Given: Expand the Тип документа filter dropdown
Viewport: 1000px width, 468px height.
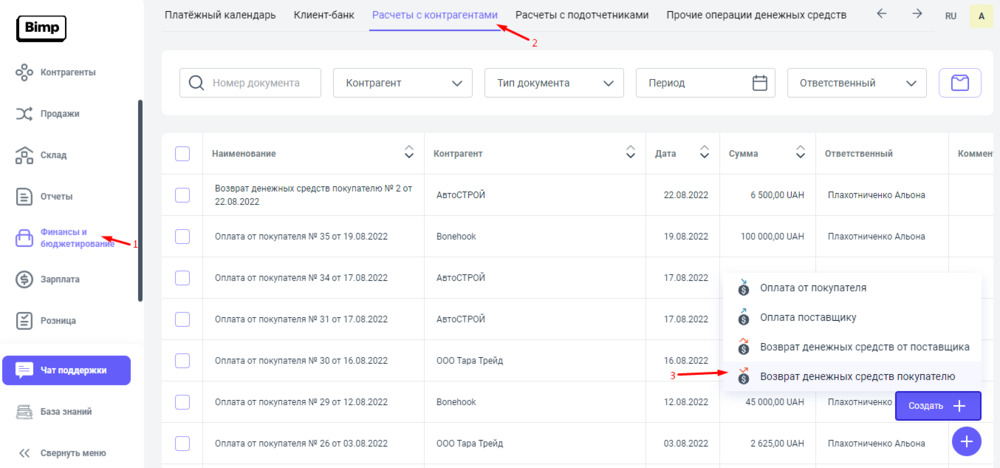Looking at the screenshot, I should 553,83.
